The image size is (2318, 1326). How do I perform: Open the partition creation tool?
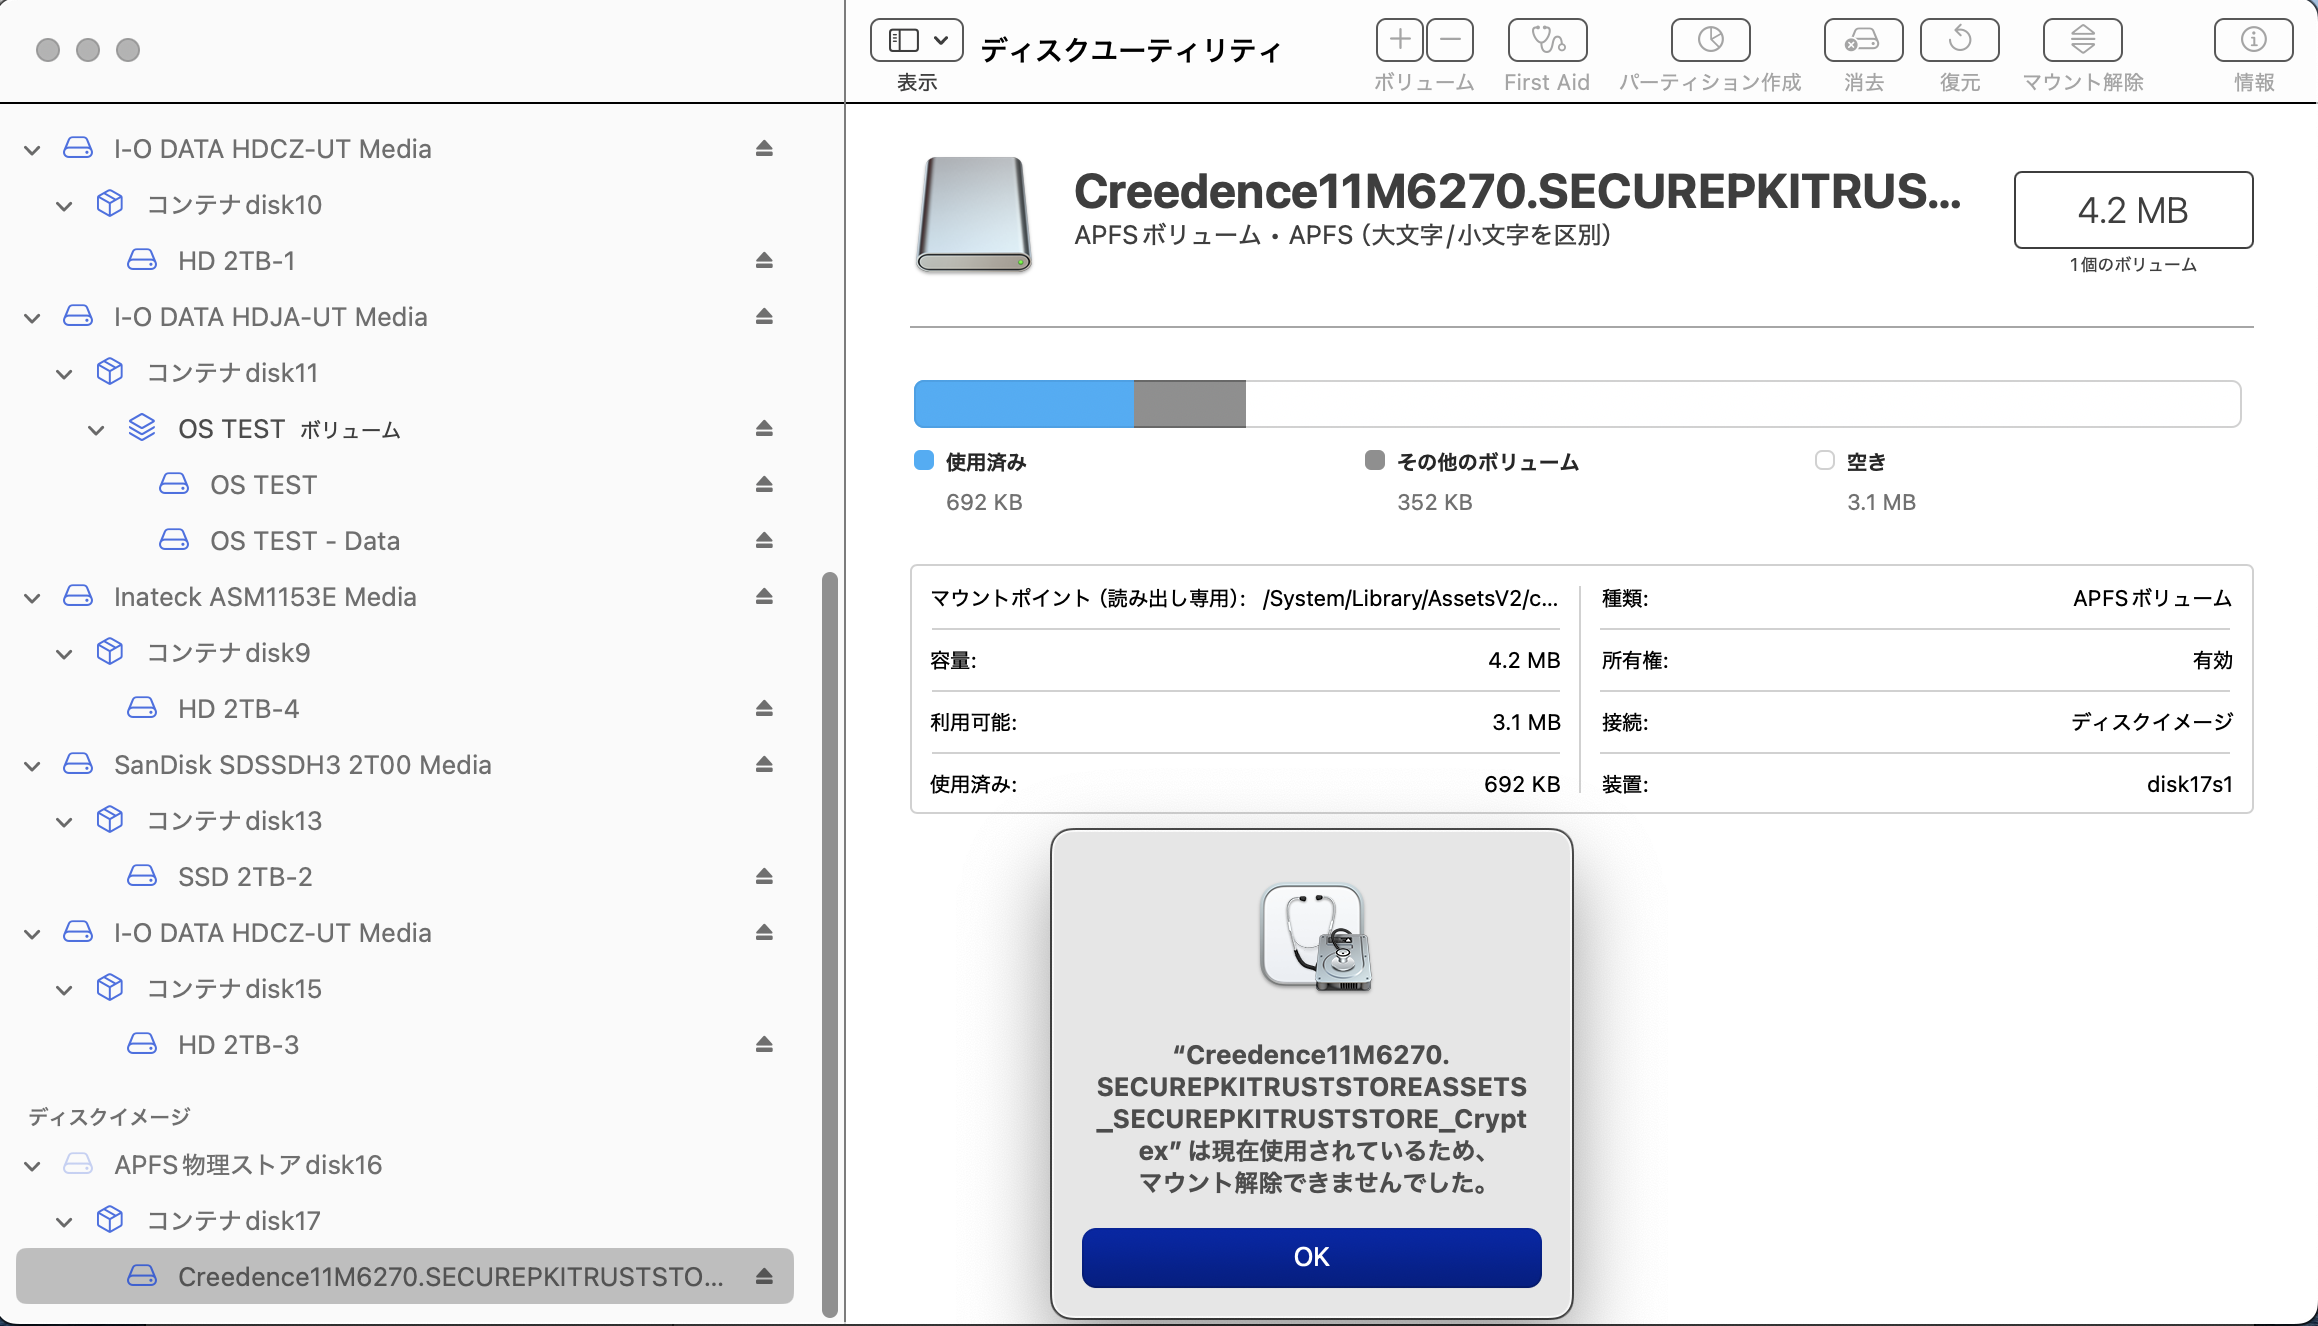point(1710,41)
